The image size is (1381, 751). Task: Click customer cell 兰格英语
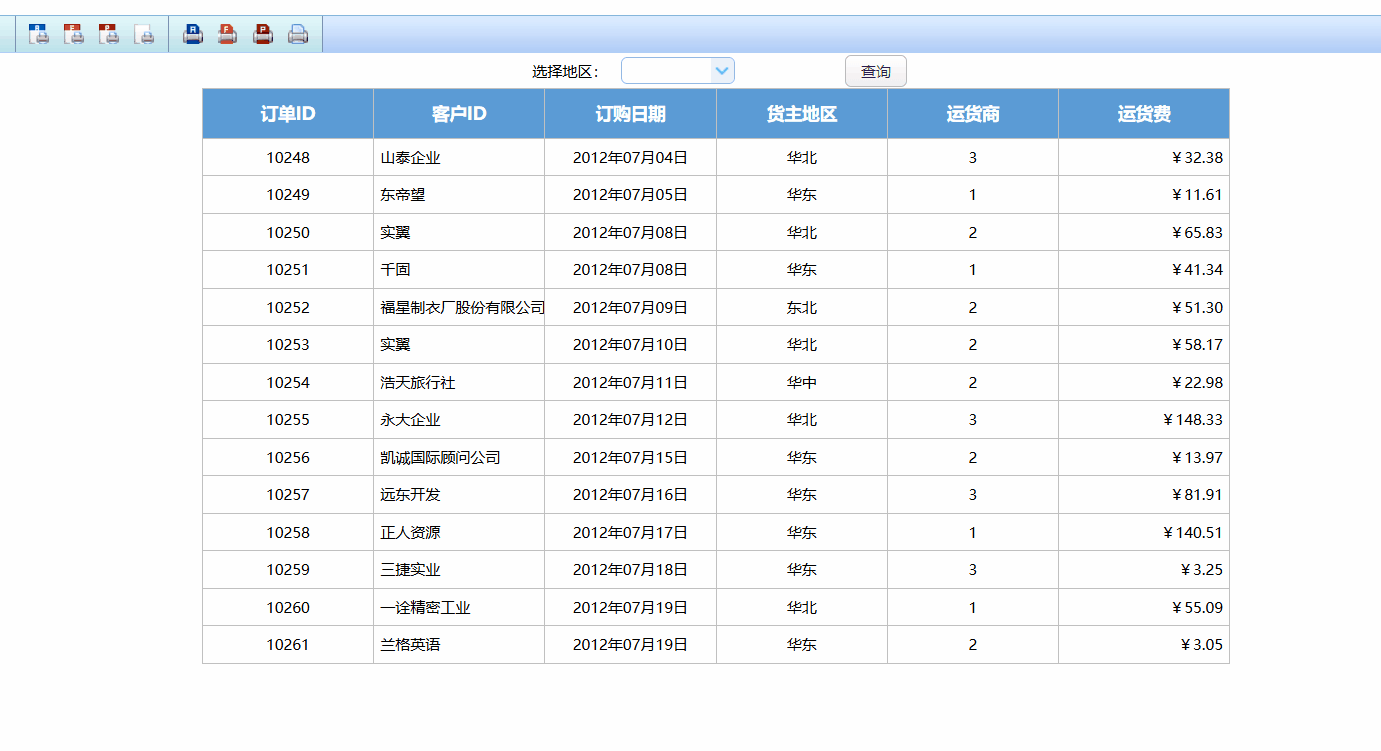[x=410, y=645]
